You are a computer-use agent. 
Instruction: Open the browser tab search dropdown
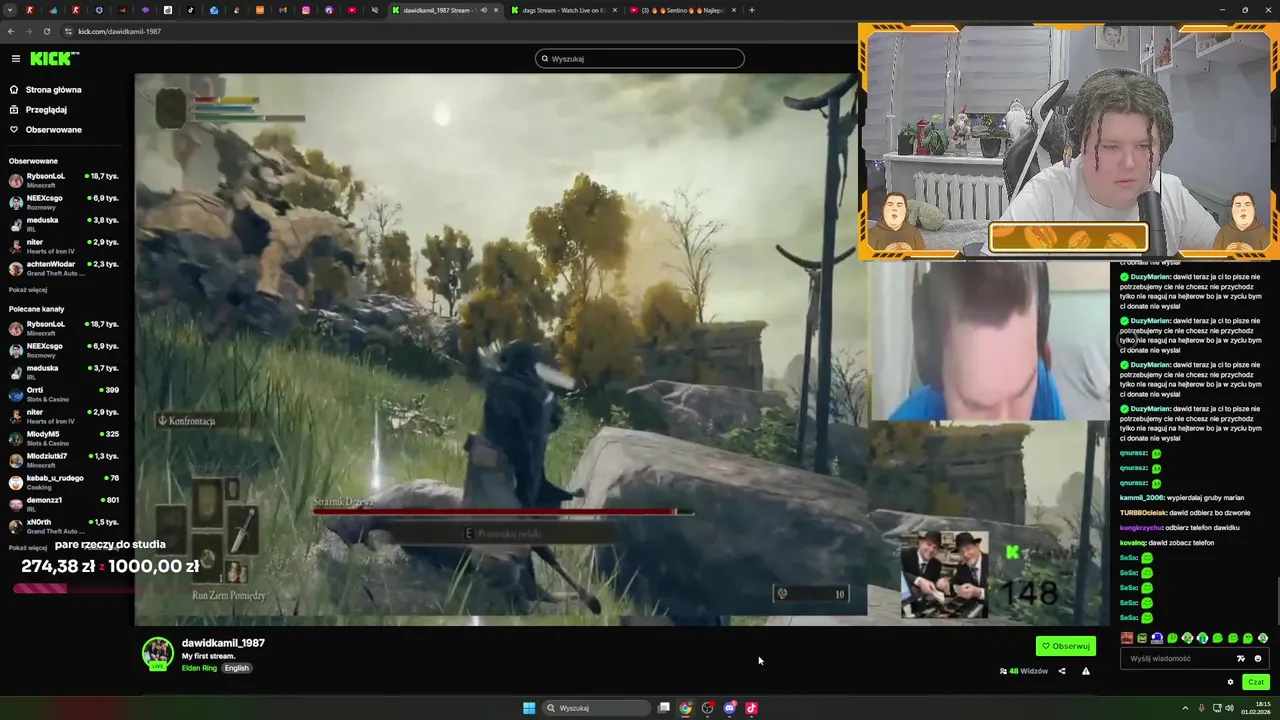(x=11, y=10)
